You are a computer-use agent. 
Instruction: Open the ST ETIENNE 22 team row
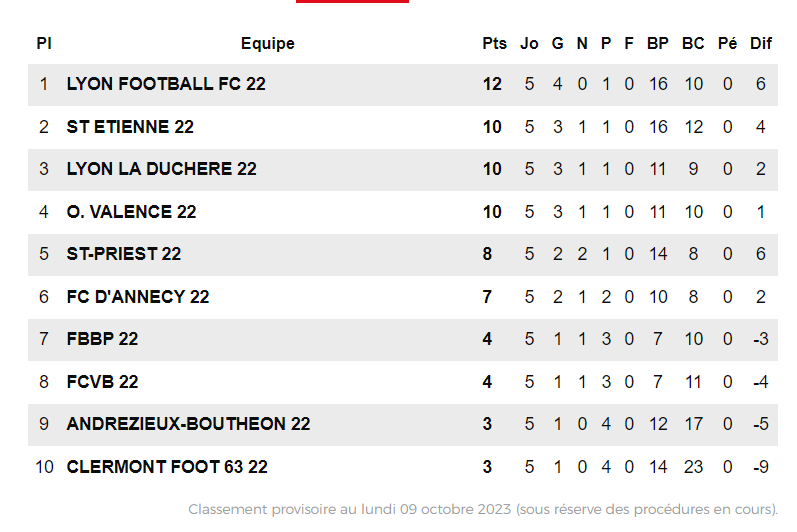pos(130,127)
